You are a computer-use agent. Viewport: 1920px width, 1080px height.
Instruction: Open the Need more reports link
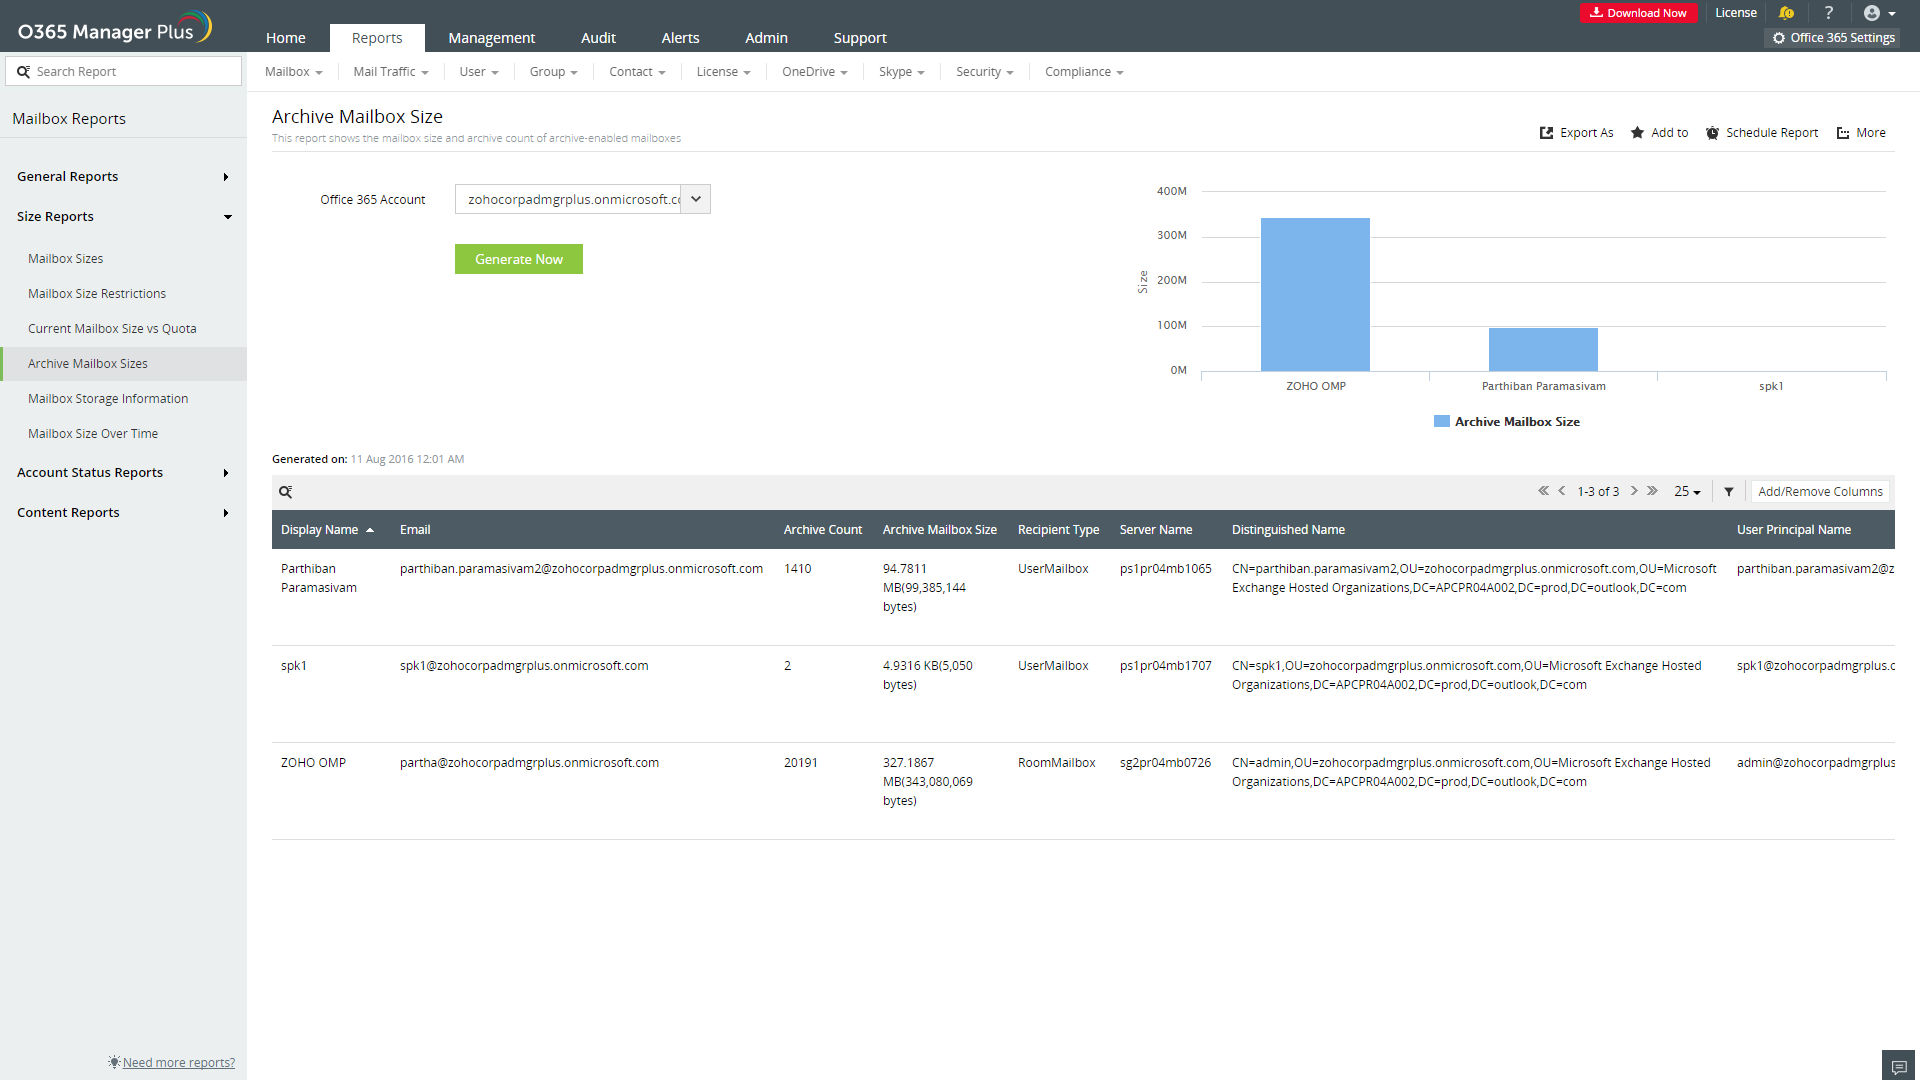tap(178, 1062)
